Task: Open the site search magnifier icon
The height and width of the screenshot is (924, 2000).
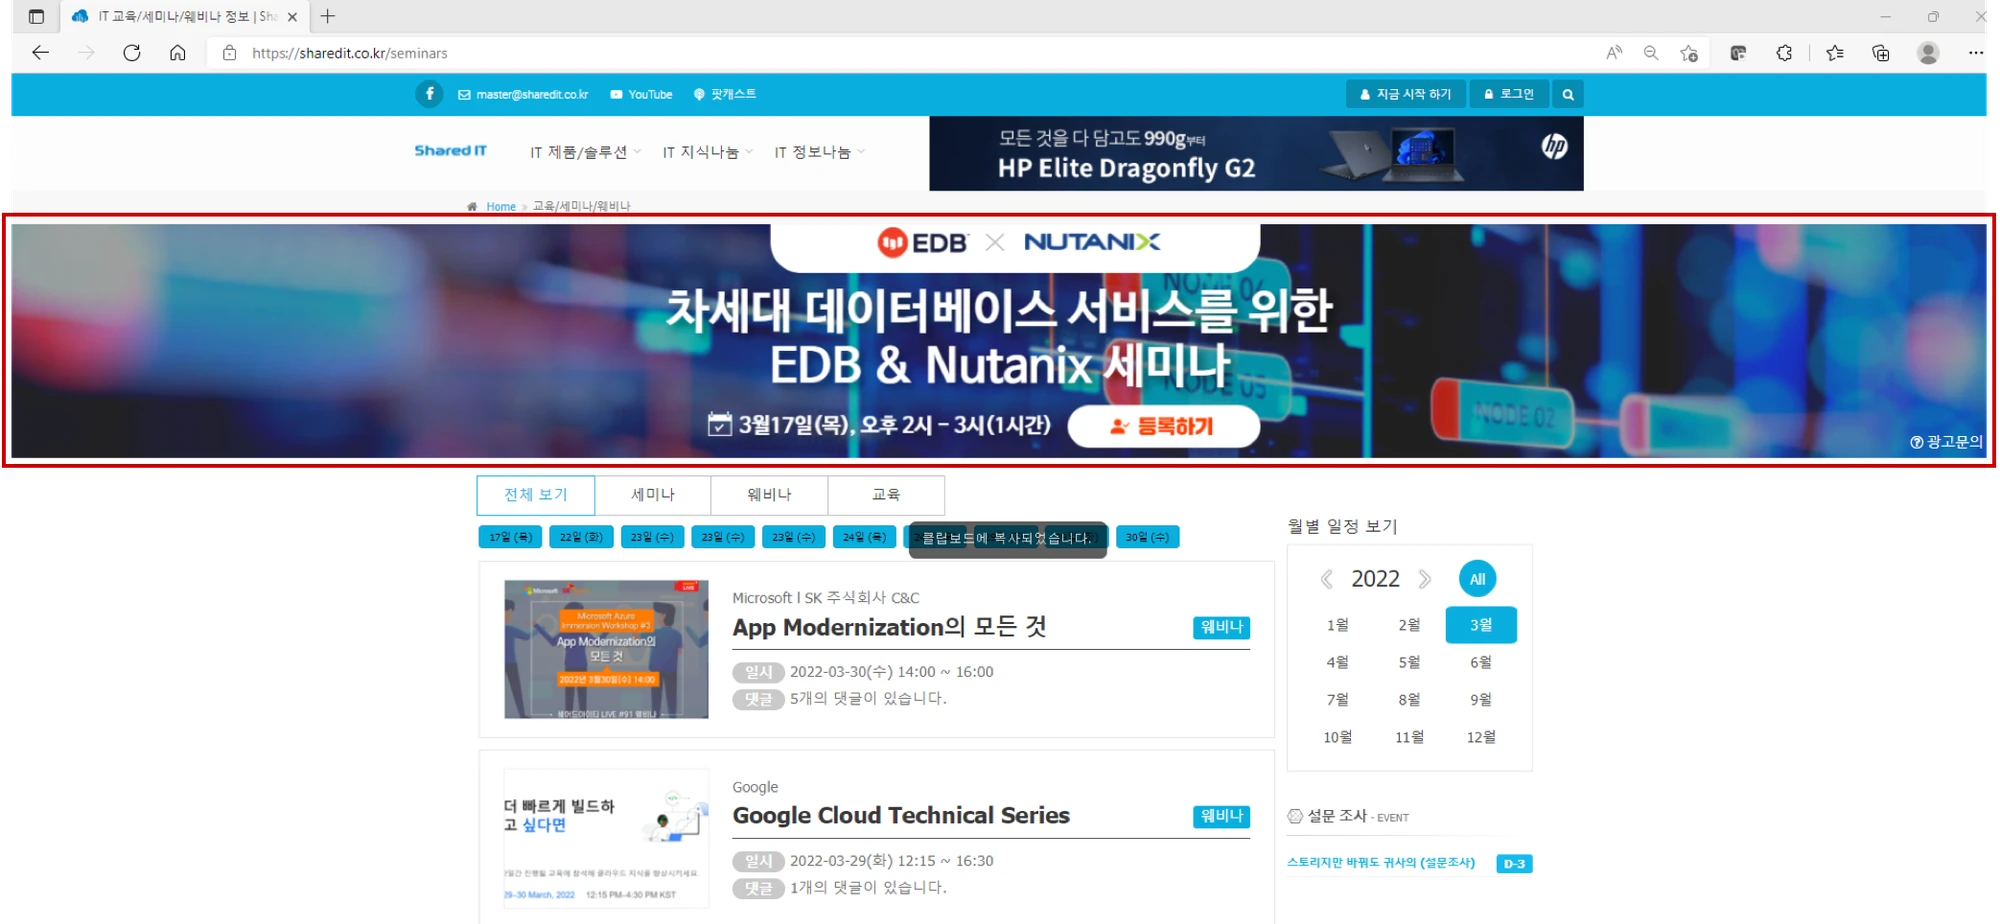Action: [x=1568, y=95]
